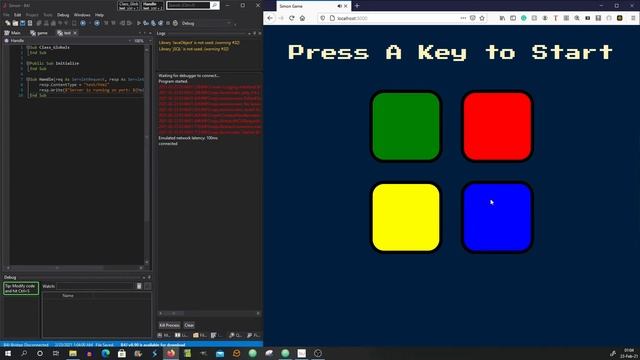Click the search magnifier icon in B4J

(x=214, y=5)
